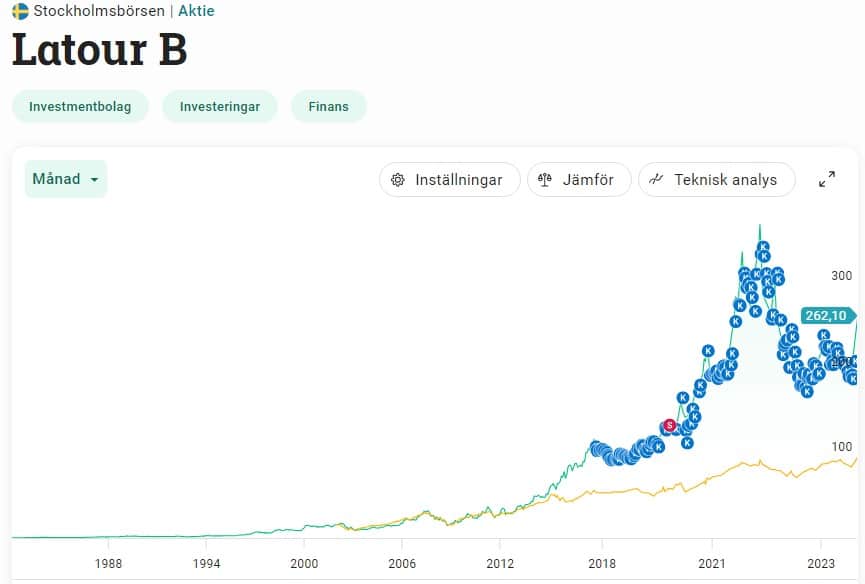Select the Investmentbolag tag

[80, 106]
